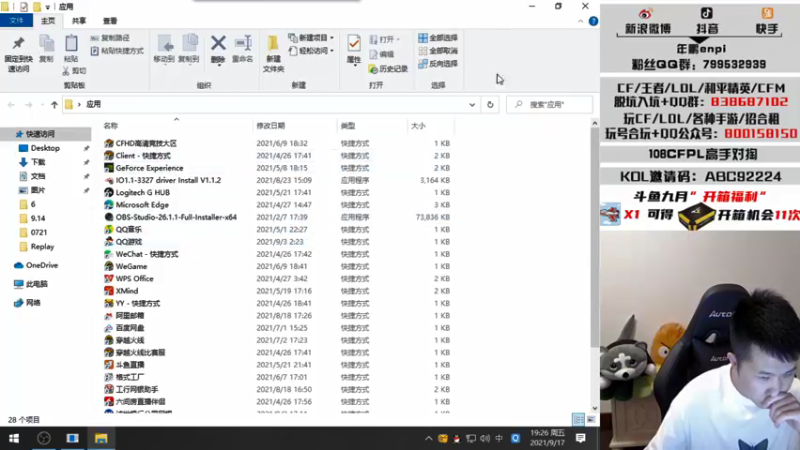800x450 pixels.
Task: Go up one folder level
Action: [54, 105]
